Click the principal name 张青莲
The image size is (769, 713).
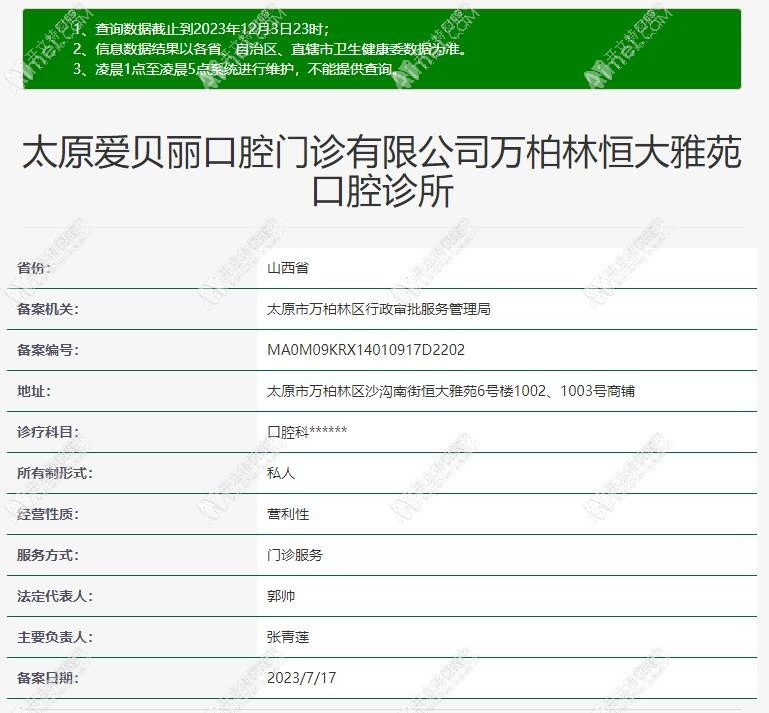click(288, 637)
